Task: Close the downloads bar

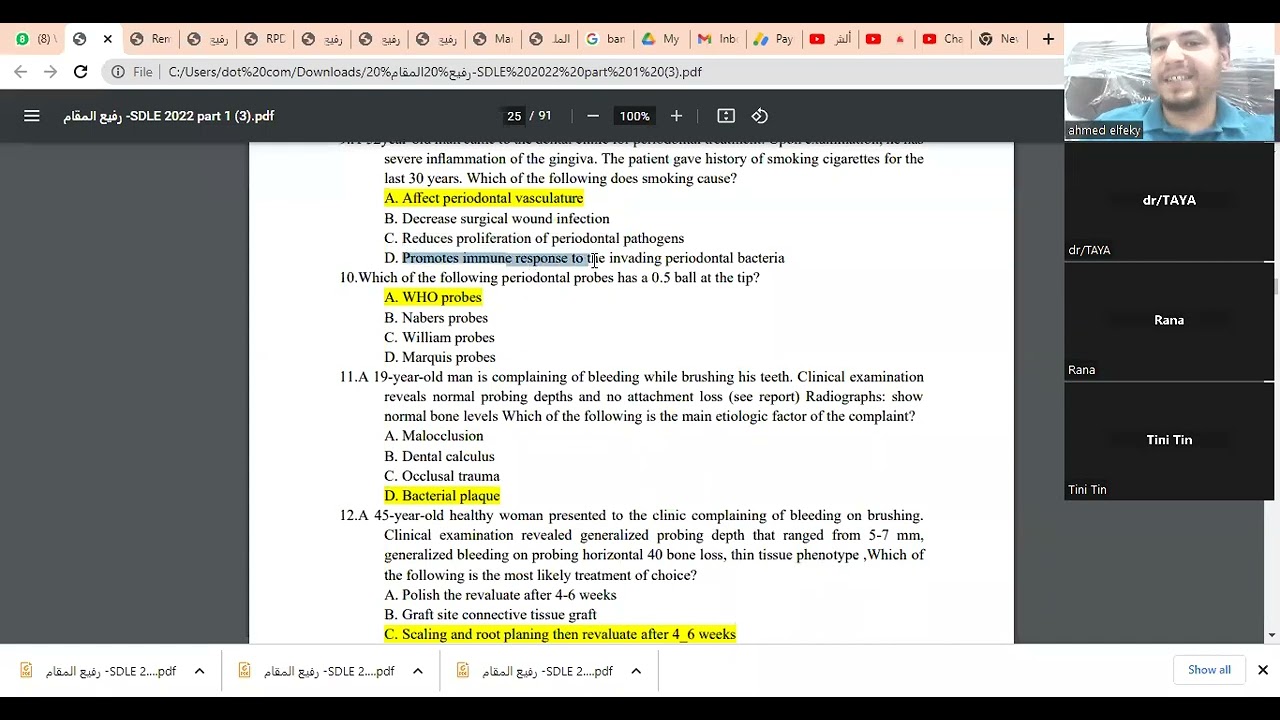Action: [x=1262, y=670]
